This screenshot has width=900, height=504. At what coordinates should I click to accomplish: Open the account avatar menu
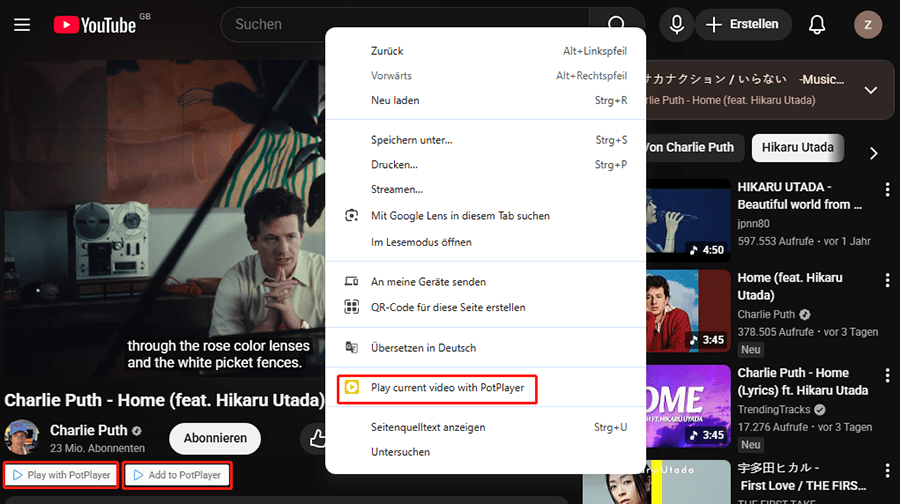[x=867, y=25]
